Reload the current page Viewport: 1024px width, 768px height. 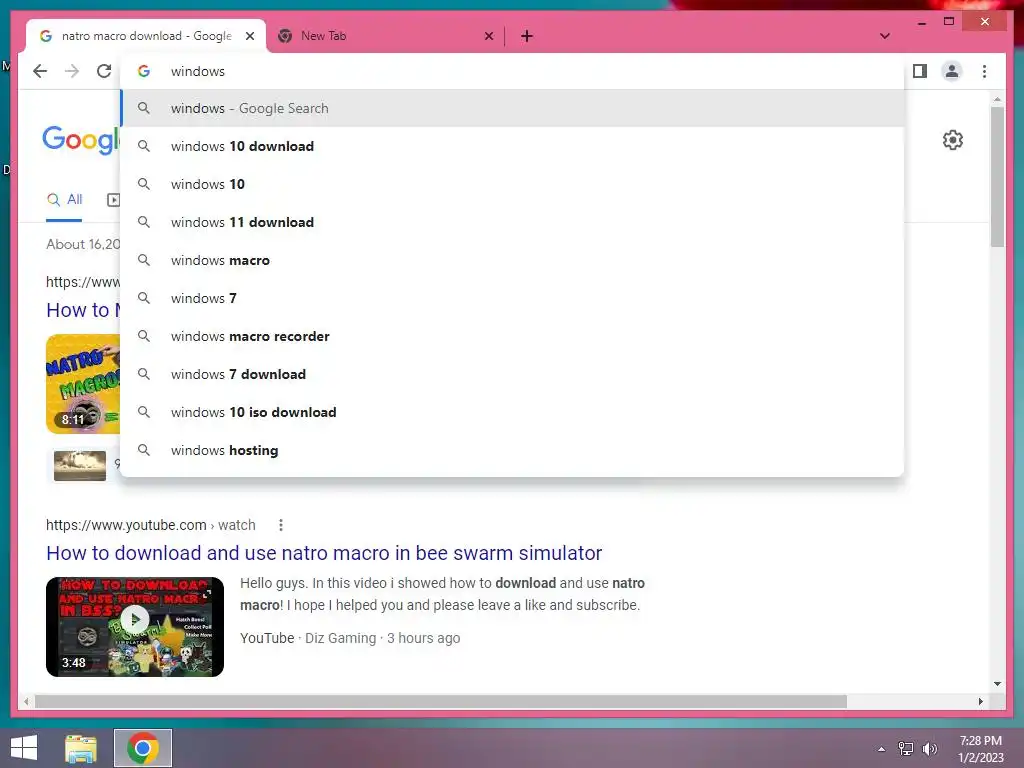pos(104,71)
